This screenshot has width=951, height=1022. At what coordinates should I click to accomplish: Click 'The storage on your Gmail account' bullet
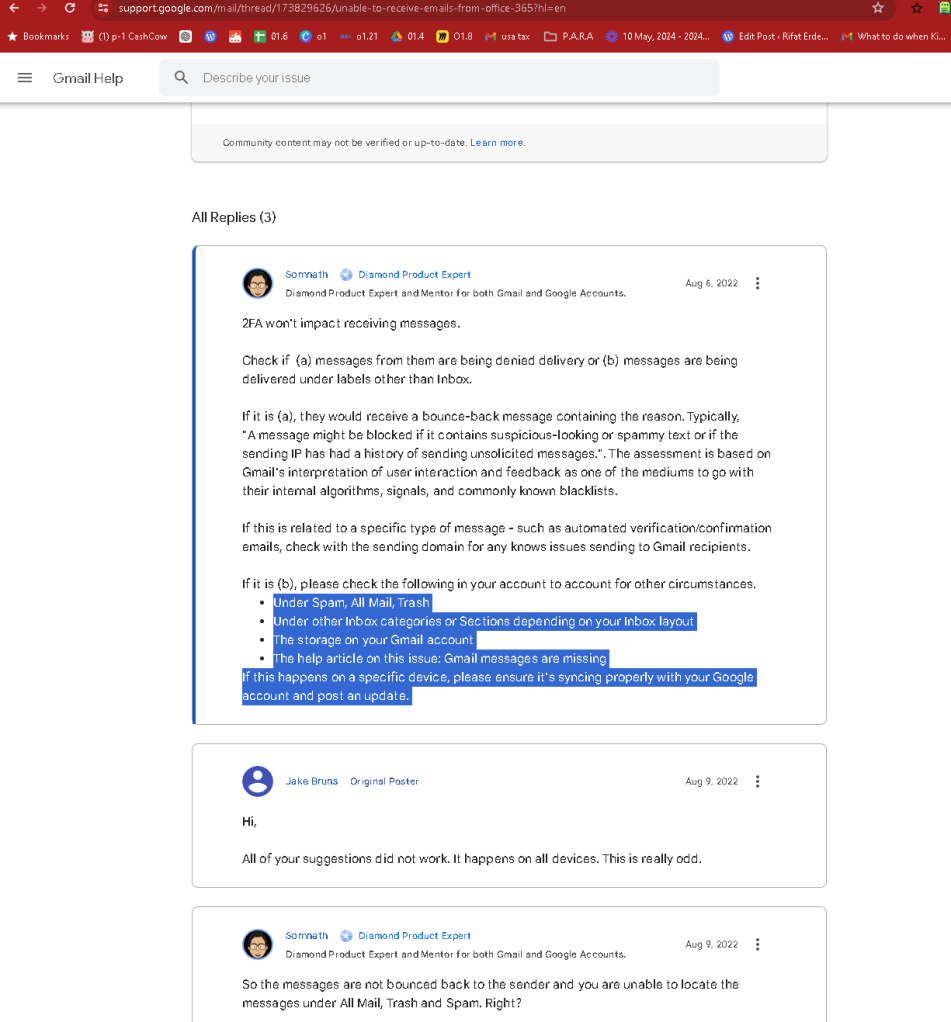[x=373, y=640]
